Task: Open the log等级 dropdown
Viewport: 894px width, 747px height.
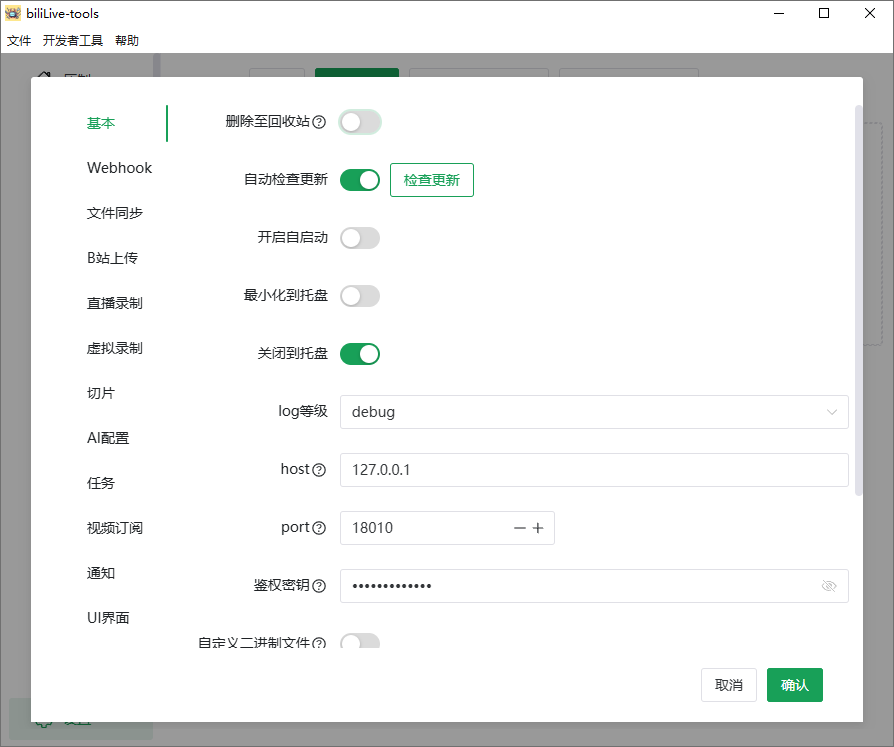Action: 595,411
